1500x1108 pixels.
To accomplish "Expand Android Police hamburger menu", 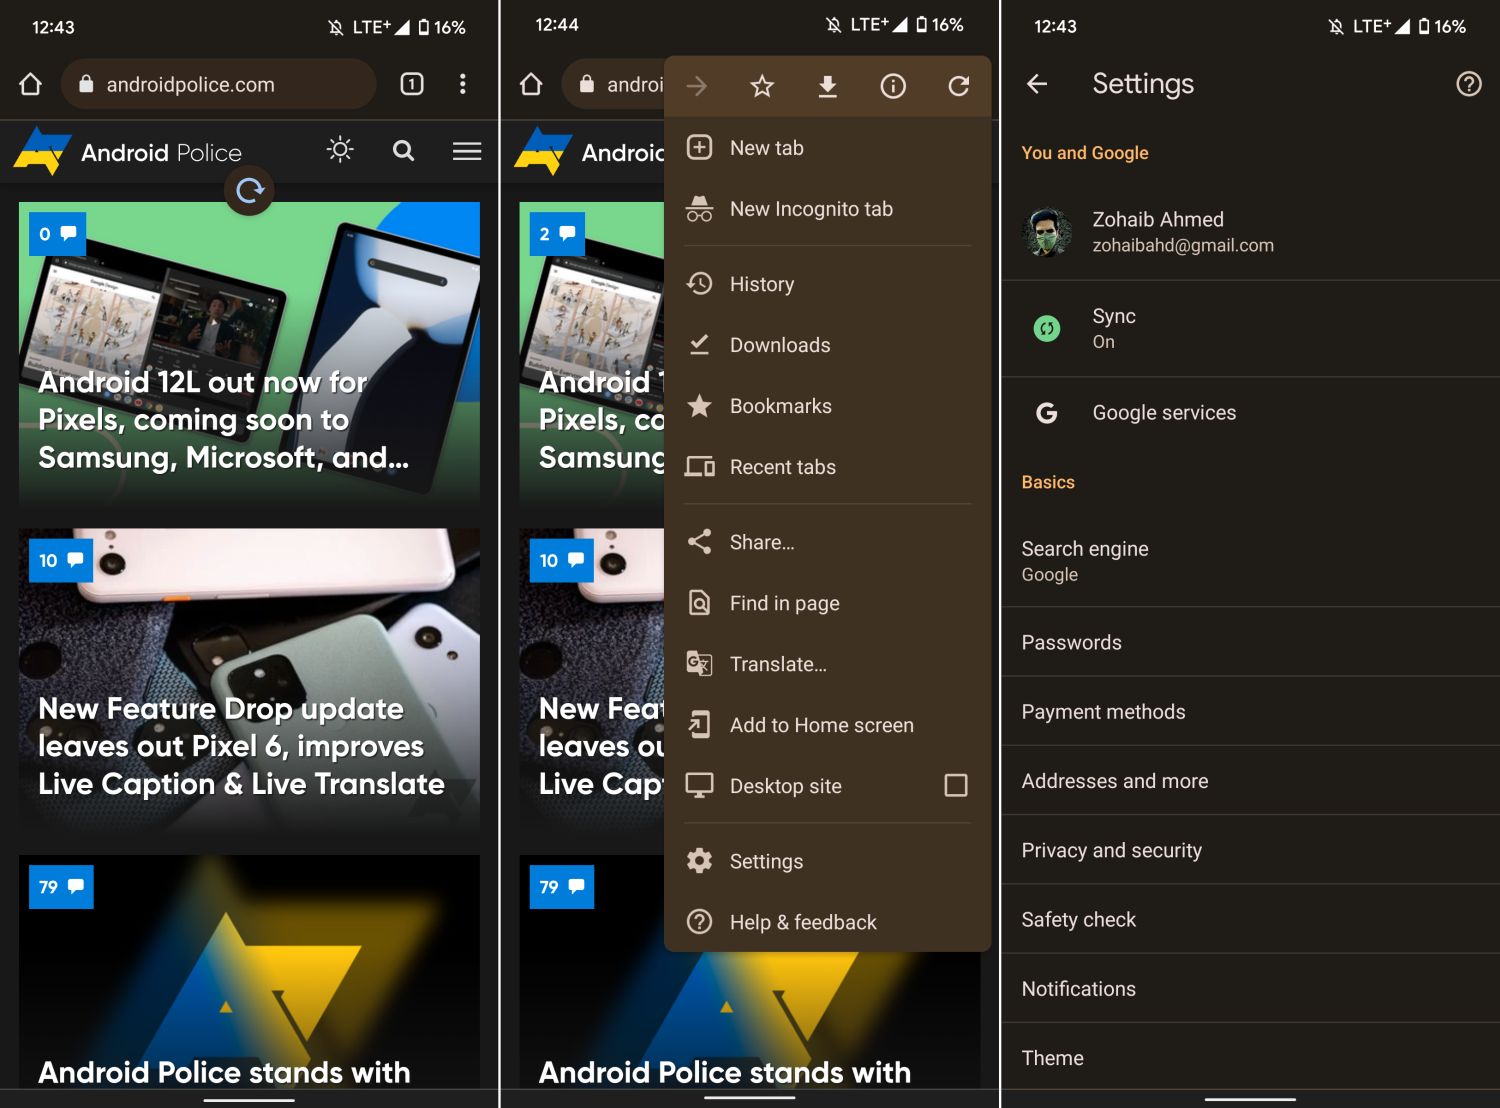I will (467, 151).
